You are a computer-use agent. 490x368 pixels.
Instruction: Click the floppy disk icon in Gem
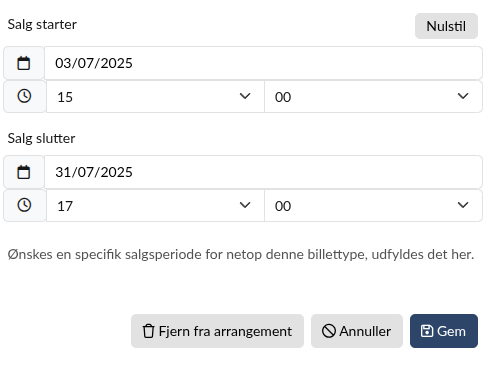(x=427, y=331)
